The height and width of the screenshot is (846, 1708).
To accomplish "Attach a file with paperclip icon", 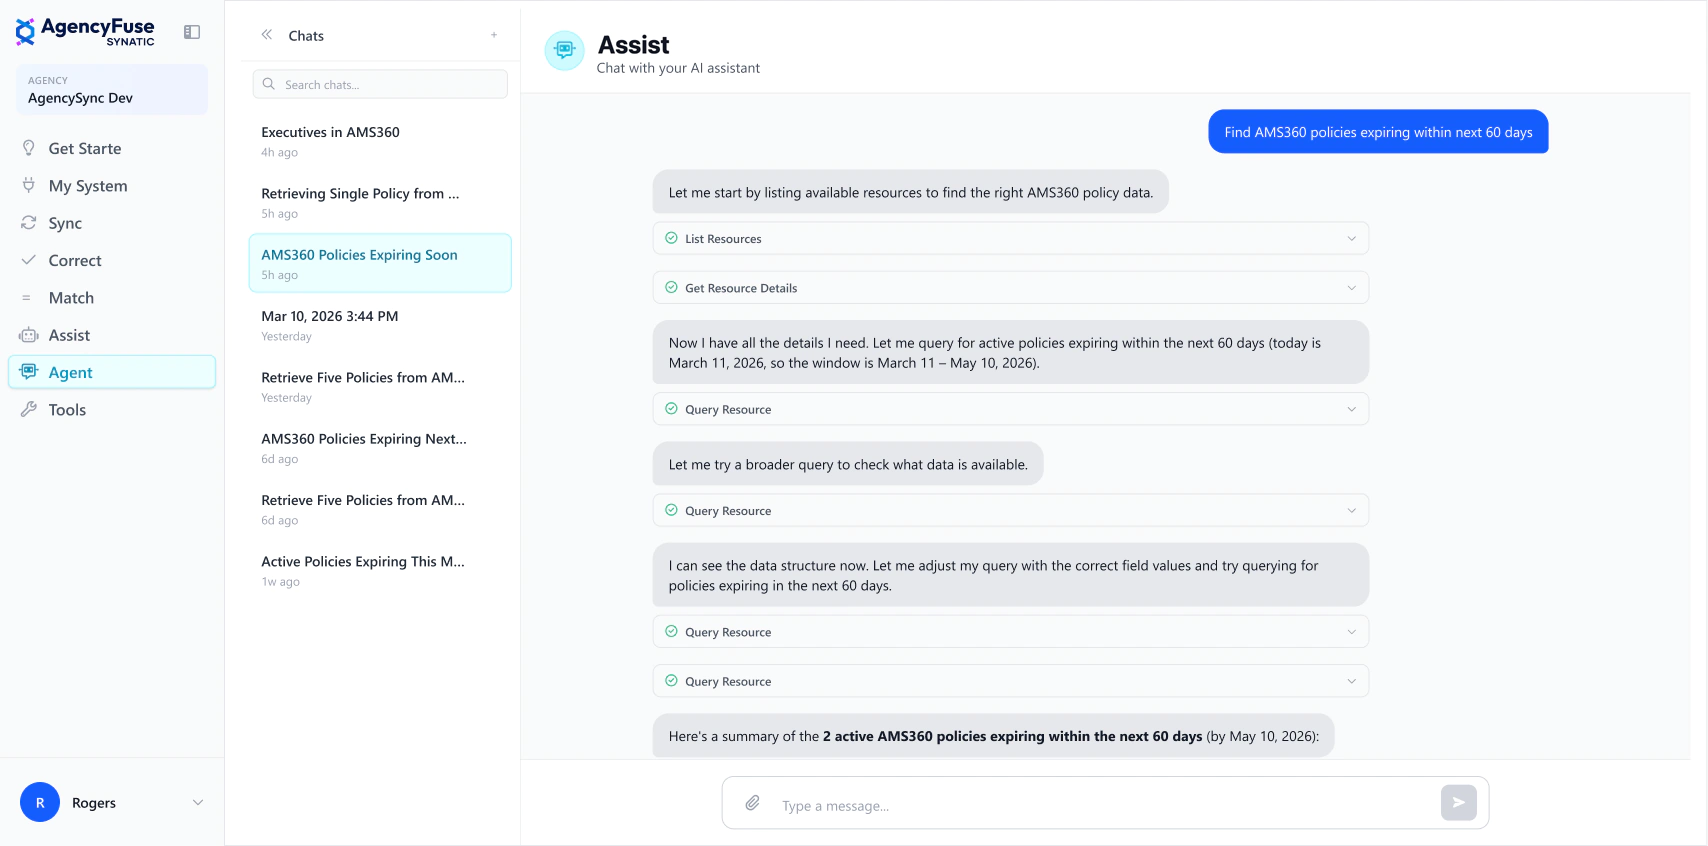I will [x=753, y=803].
